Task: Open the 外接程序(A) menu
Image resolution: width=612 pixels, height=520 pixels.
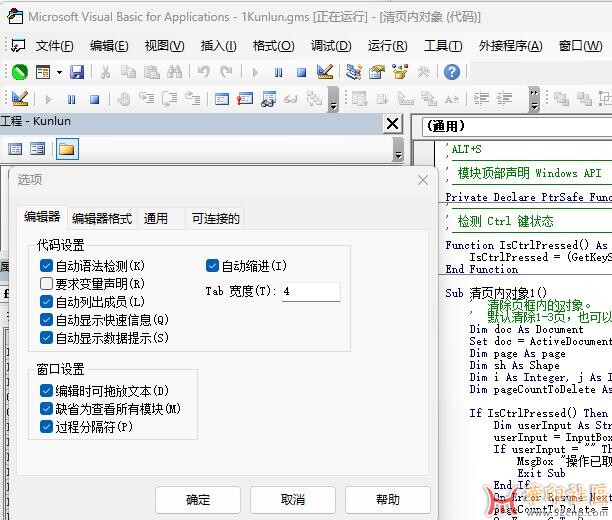Action: point(511,46)
